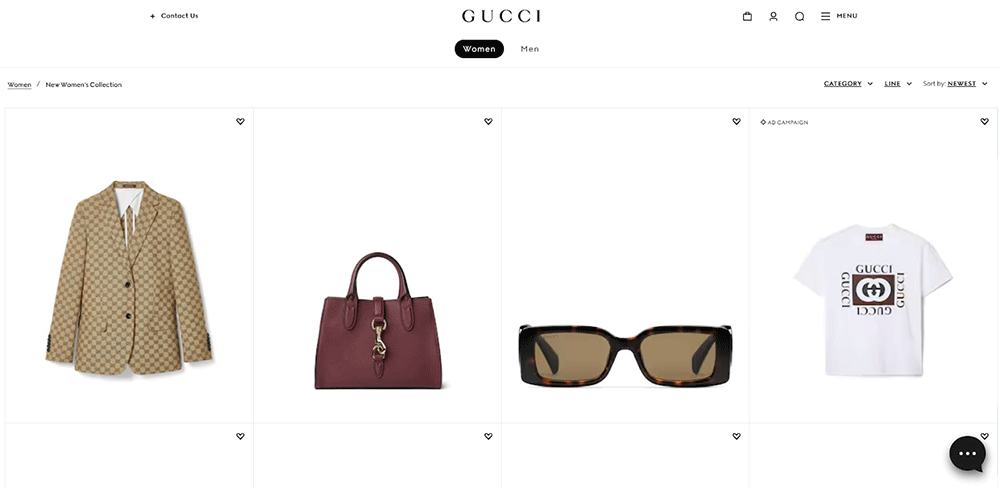1000x488 pixels.
Task: Click the Contact Us link
Action: pyautogui.click(x=179, y=16)
